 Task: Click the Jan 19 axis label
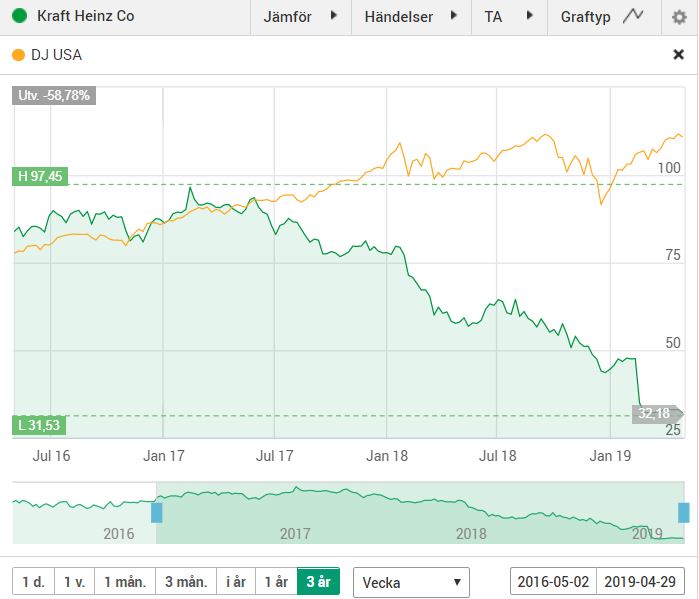click(610, 455)
